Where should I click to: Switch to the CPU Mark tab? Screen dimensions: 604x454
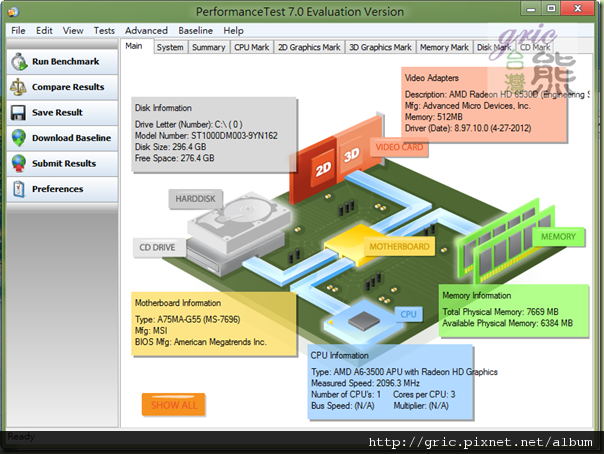click(x=252, y=47)
